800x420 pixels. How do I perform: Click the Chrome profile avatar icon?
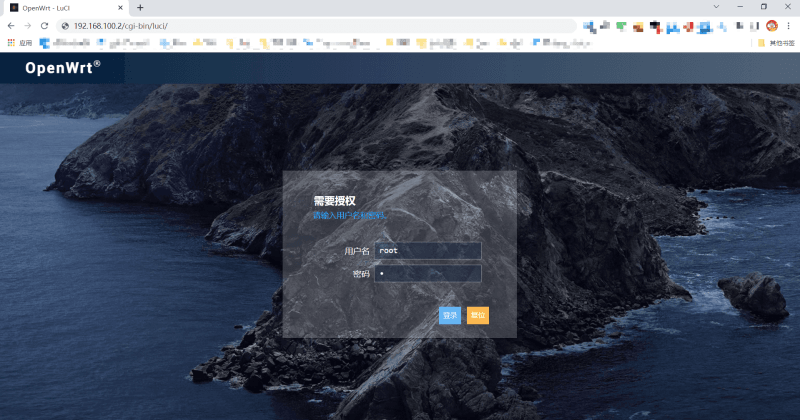point(772,25)
